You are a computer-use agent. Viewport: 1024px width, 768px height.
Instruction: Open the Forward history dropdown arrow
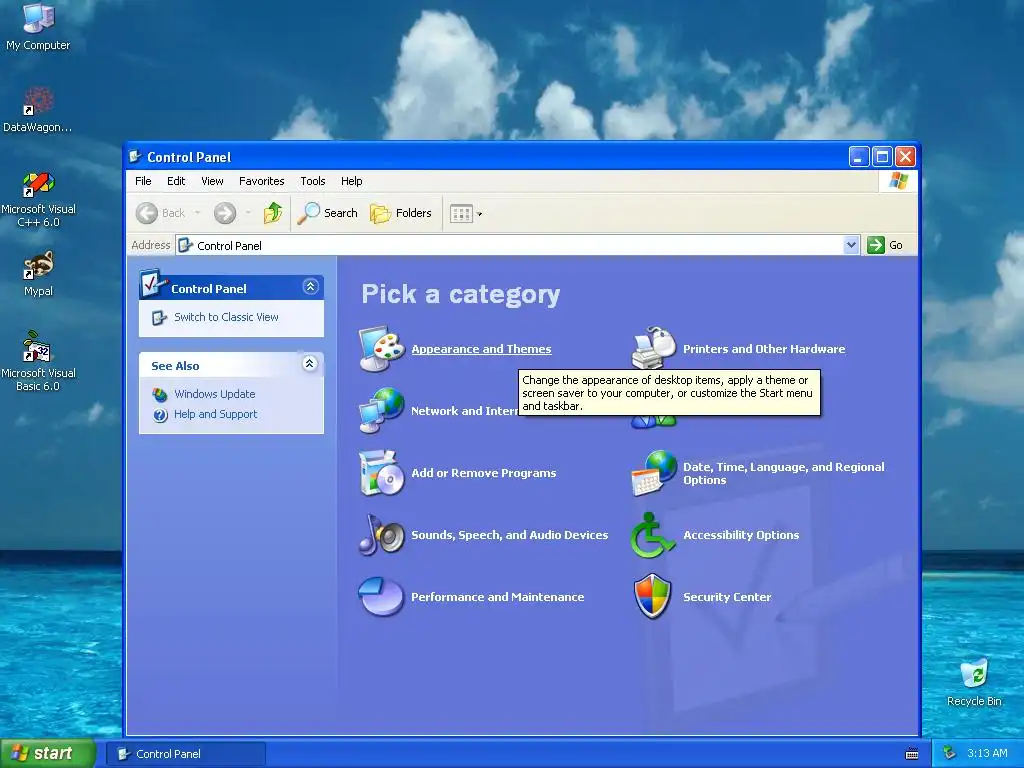[x=248, y=213]
